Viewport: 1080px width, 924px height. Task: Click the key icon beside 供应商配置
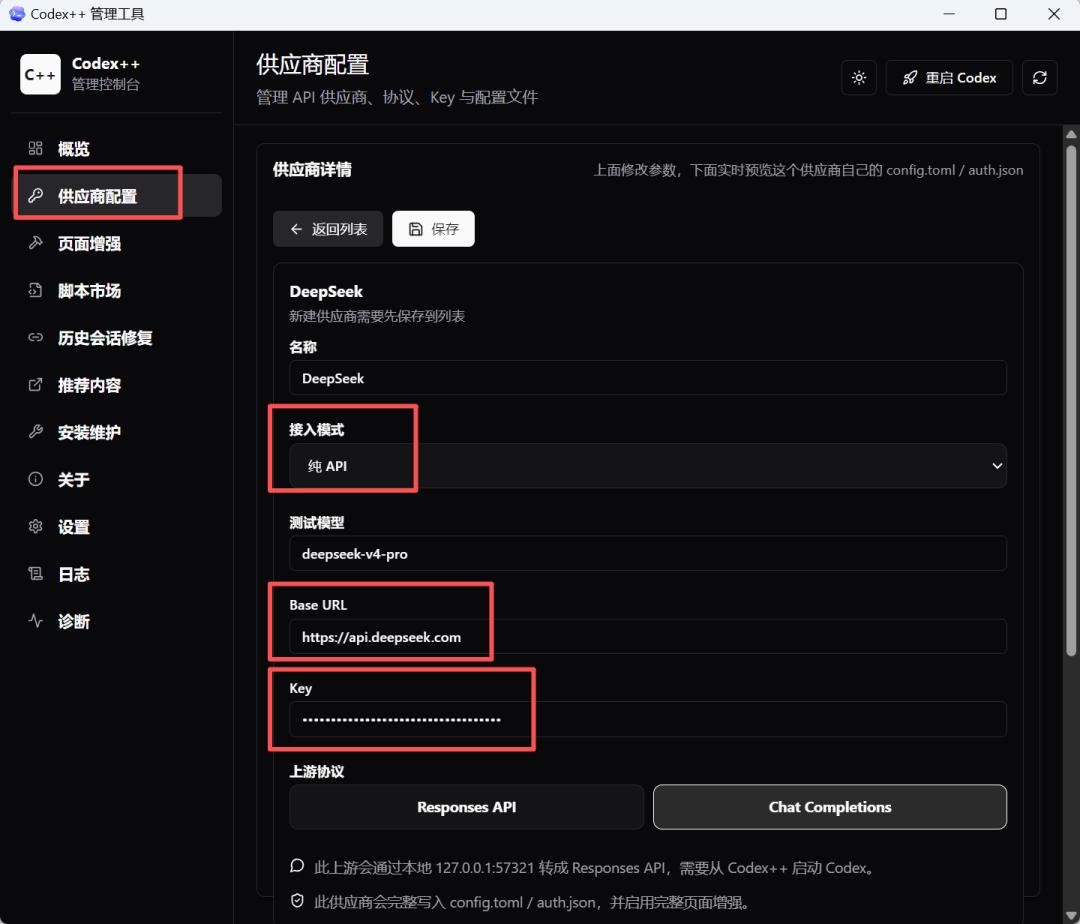tap(35, 196)
